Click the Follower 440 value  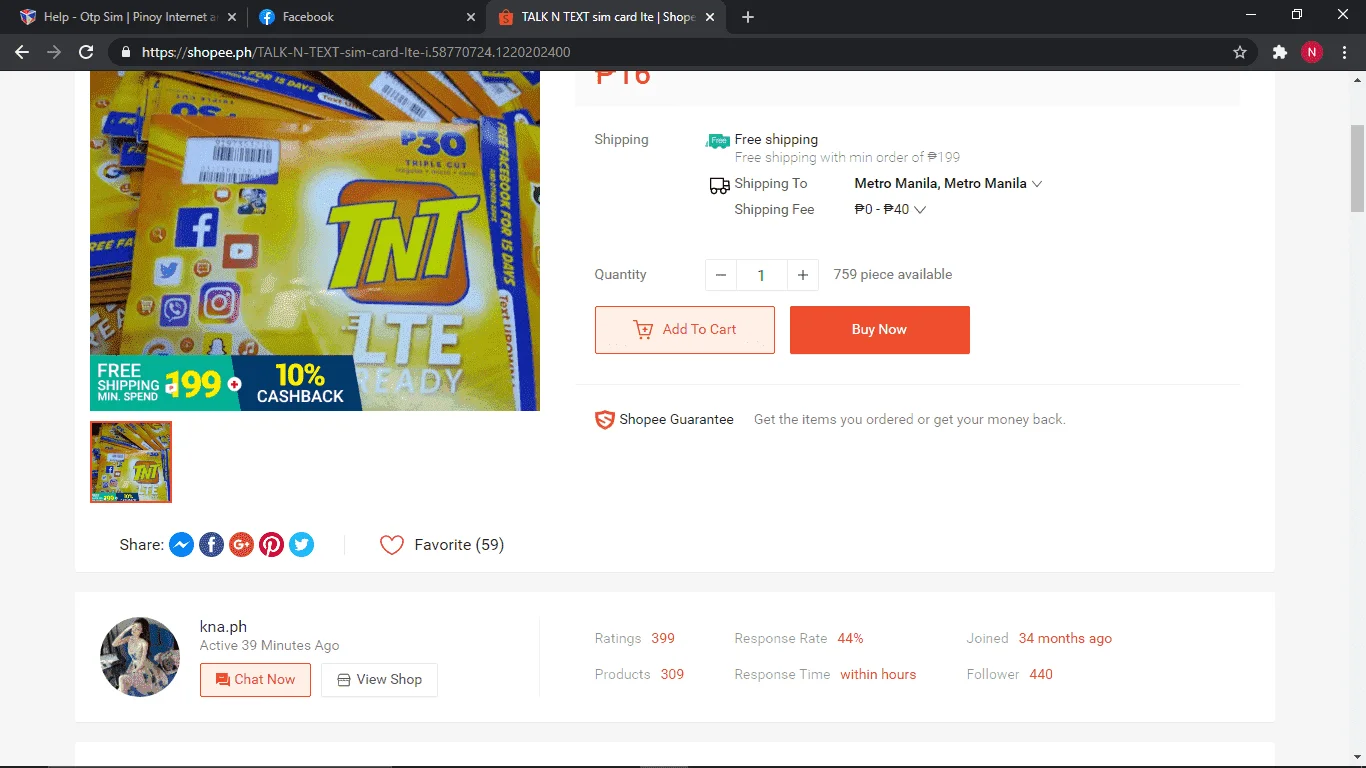pos(1041,675)
